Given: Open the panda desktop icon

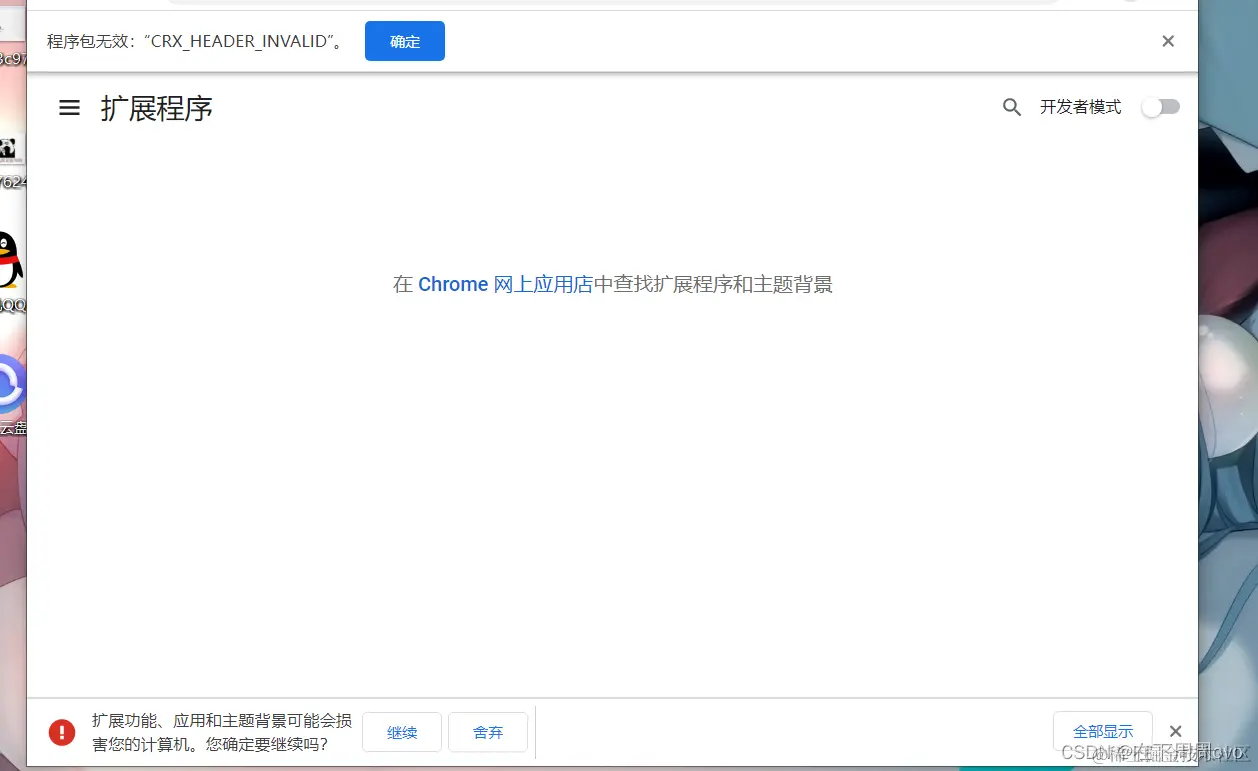Looking at the screenshot, I should (9, 150).
